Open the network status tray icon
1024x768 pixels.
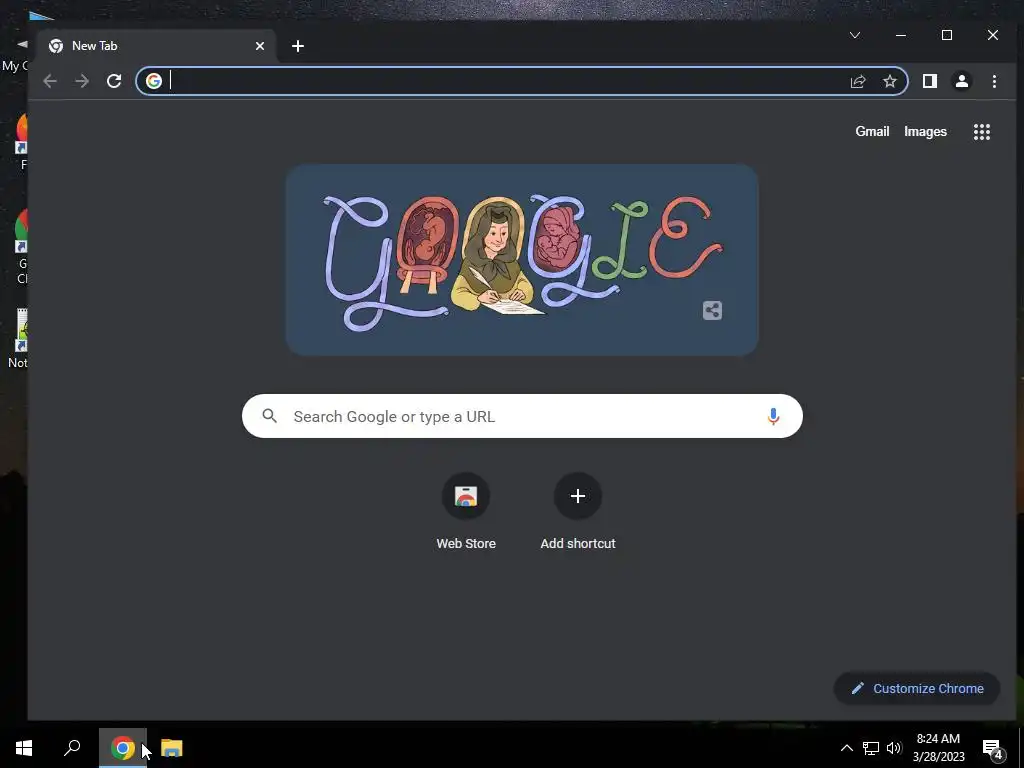(870, 748)
